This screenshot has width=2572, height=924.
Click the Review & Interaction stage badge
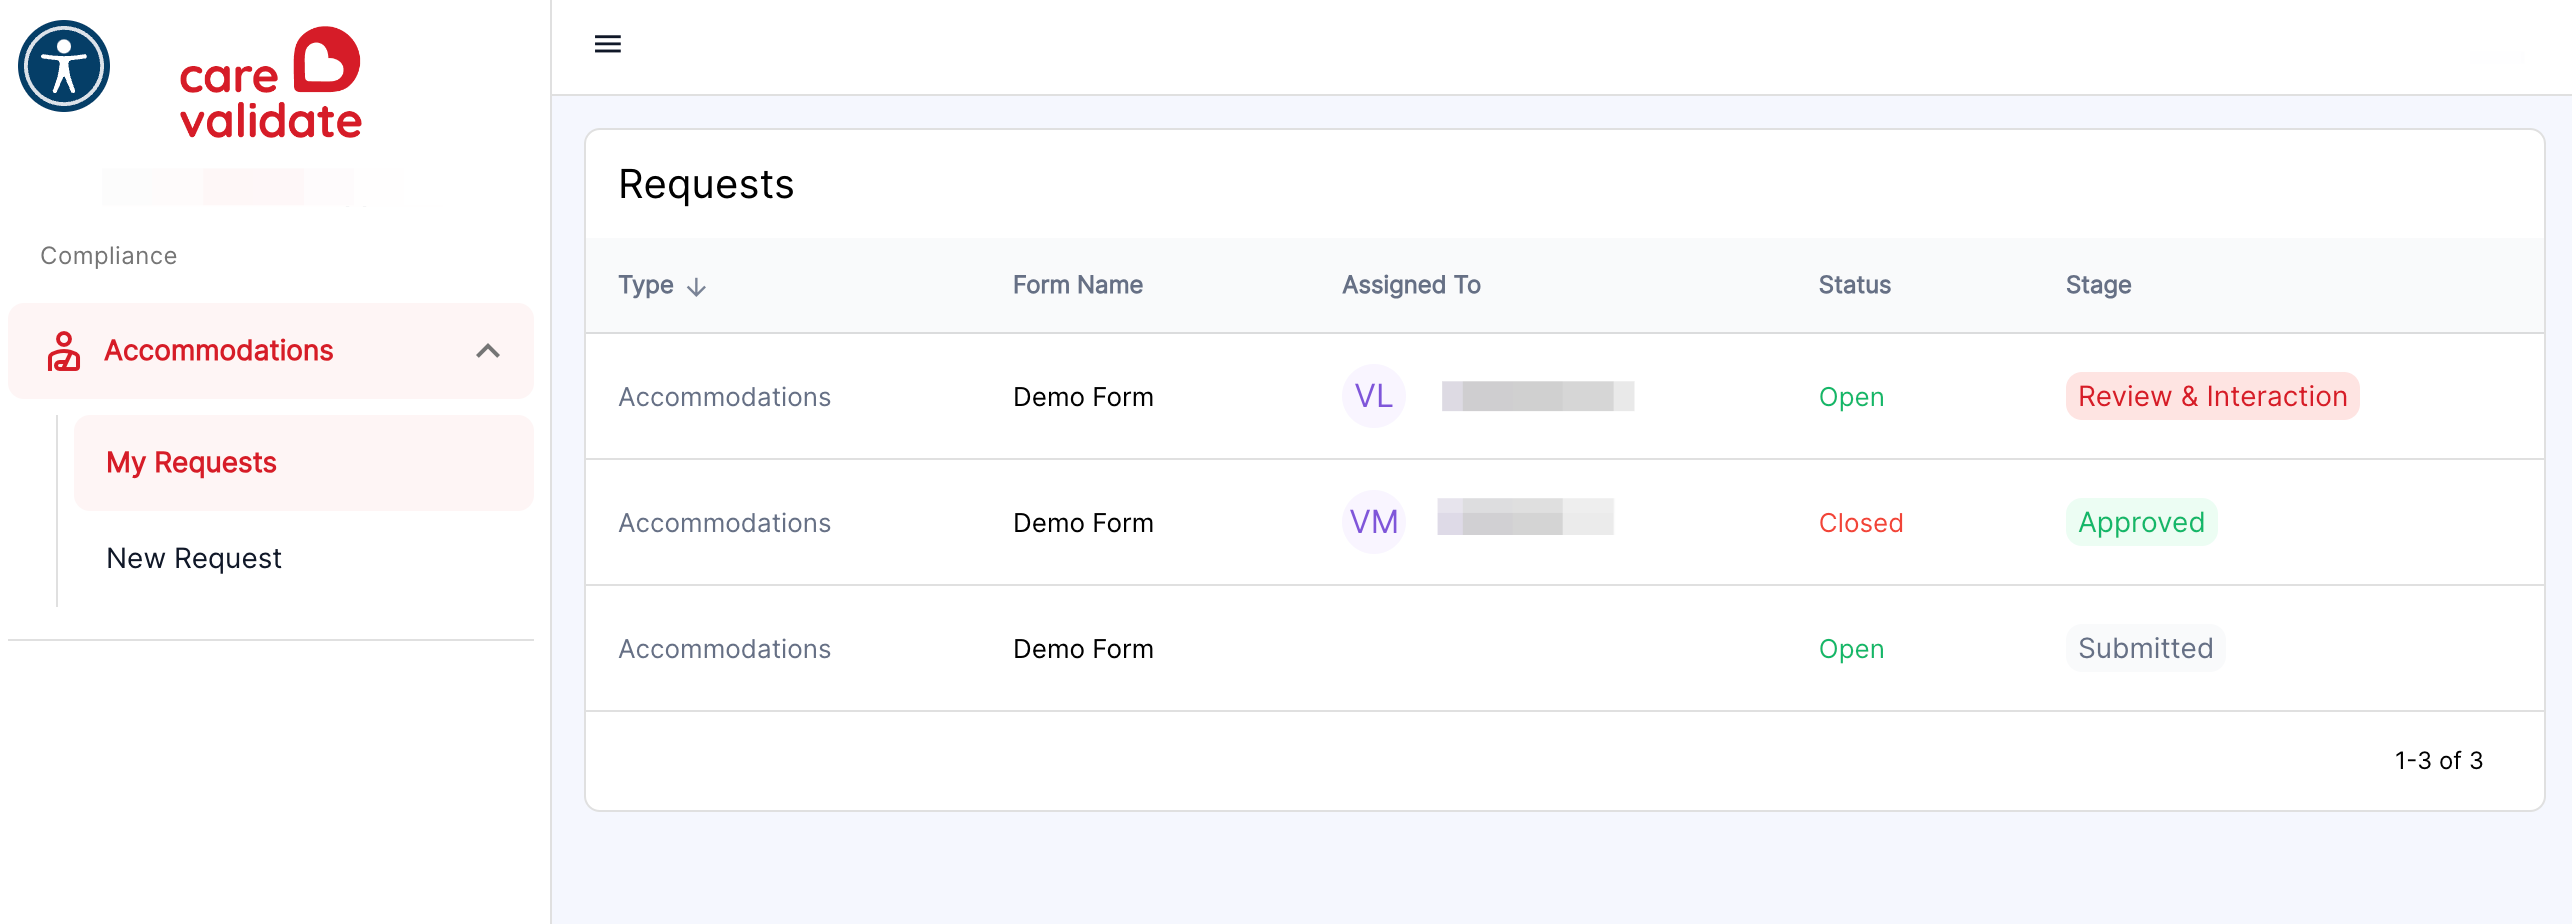coord(2213,396)
